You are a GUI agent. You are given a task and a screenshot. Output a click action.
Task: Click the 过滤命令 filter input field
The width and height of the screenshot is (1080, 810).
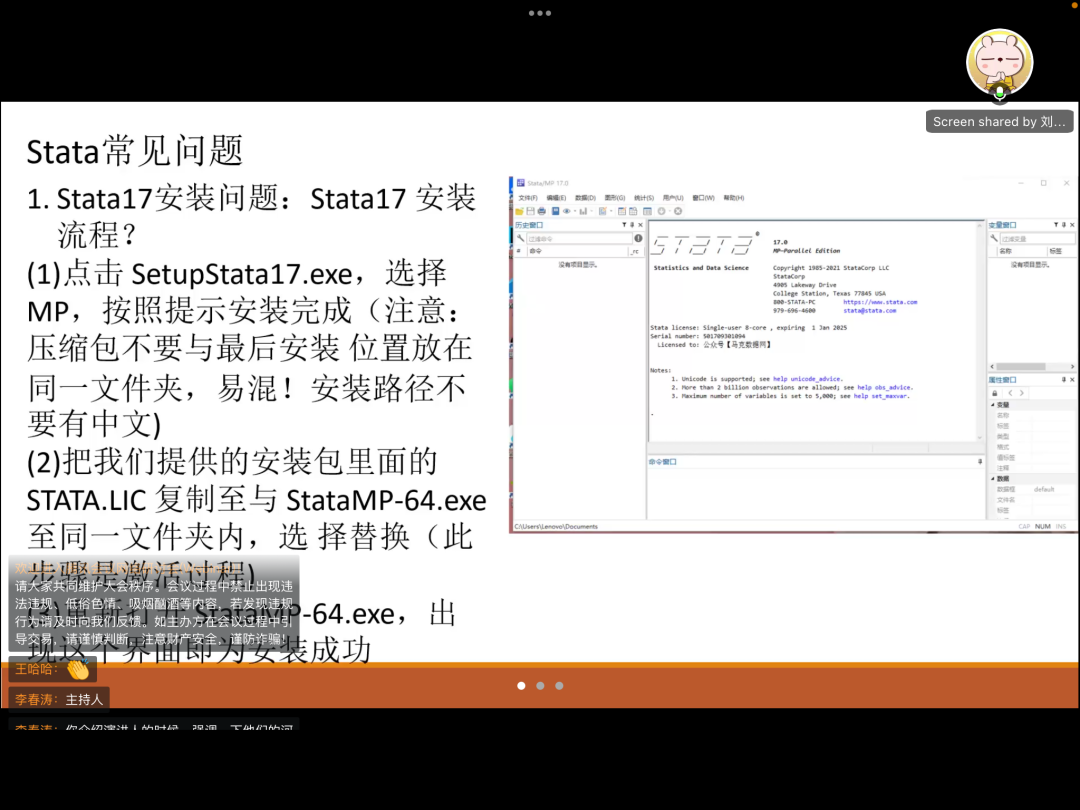pyautogui.click(x=579, y=238)
